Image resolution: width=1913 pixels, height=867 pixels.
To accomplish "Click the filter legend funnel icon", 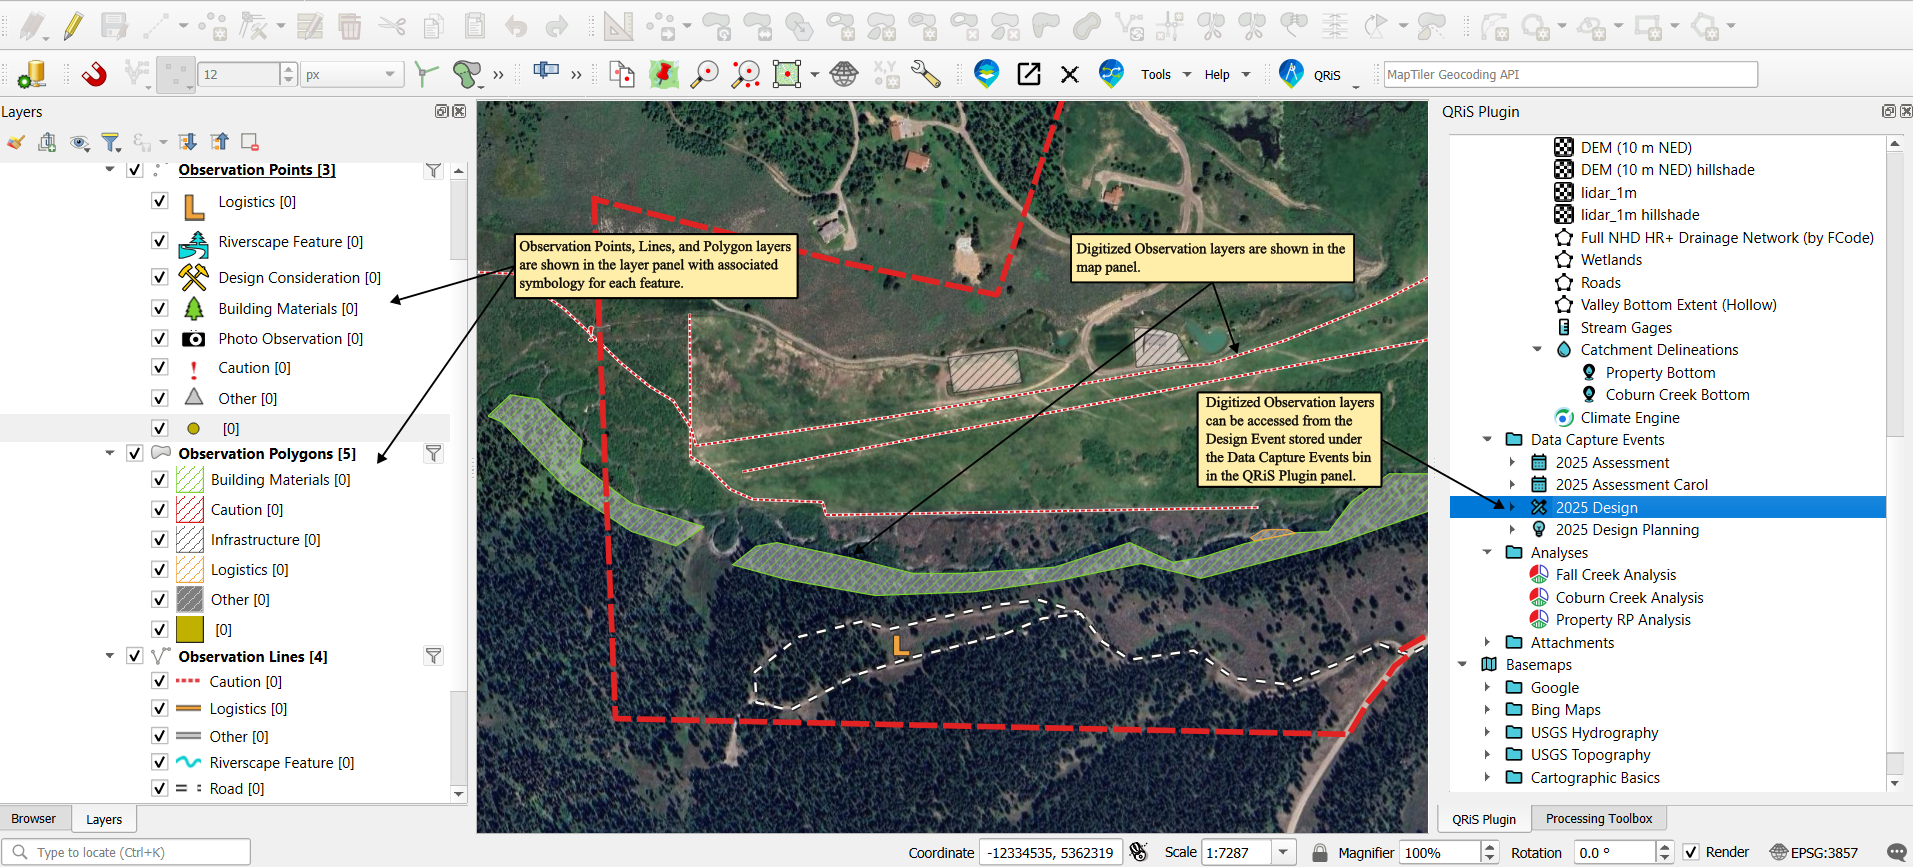I will (111, 142).
